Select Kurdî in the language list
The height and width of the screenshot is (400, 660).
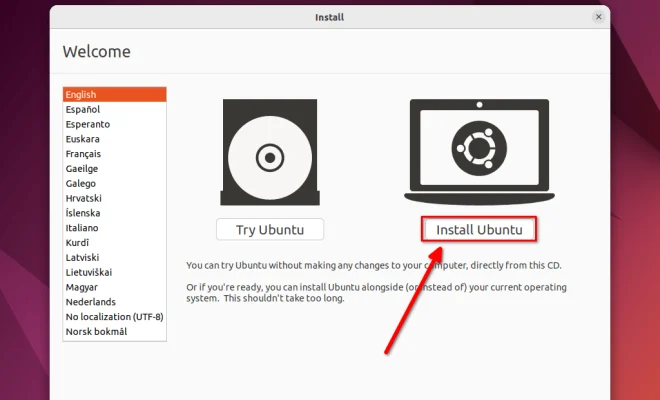click(x=114, y=243)
